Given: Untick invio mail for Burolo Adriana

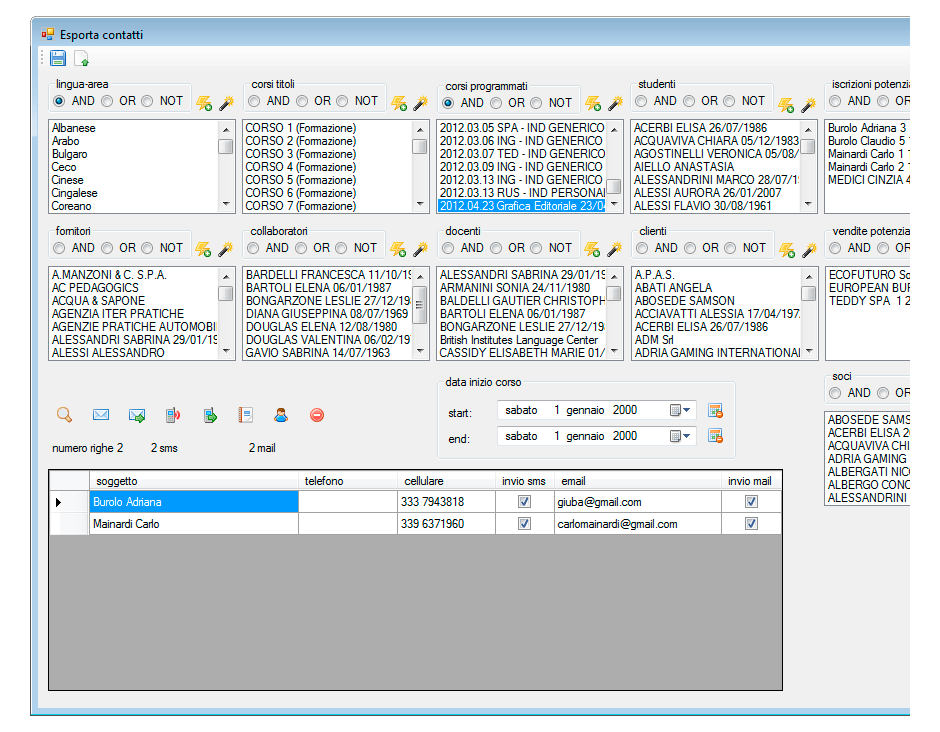Looking at the screenshot, I should coord(751,502).
